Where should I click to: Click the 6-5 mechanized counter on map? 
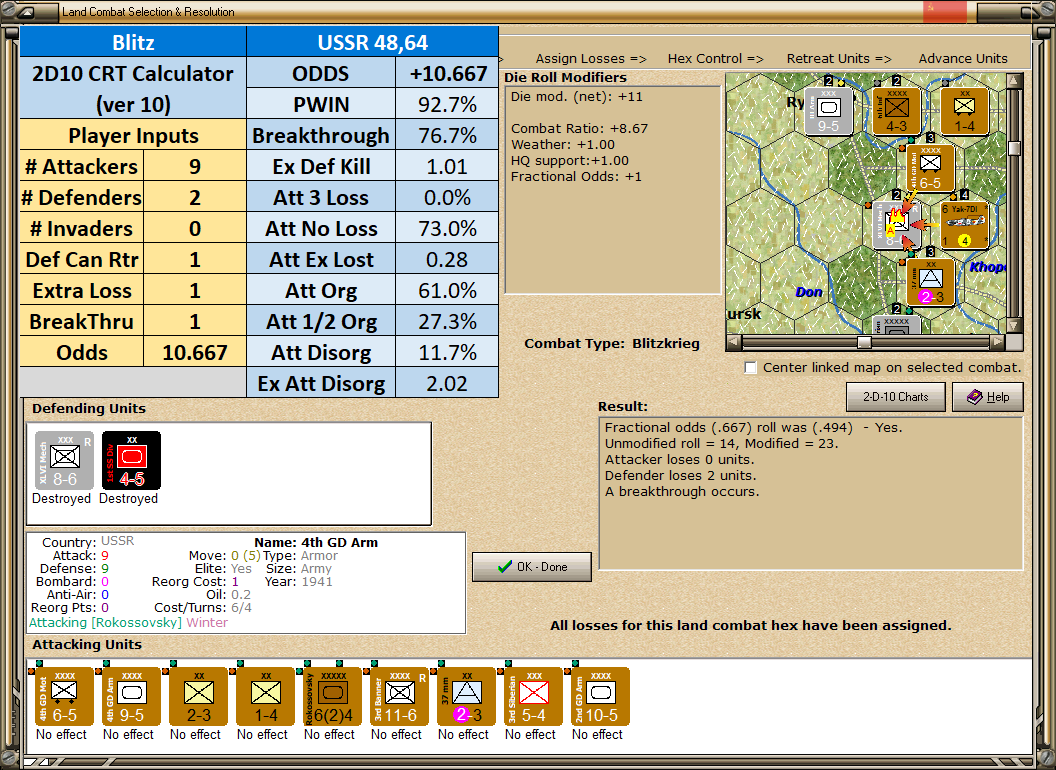point(930,168)
